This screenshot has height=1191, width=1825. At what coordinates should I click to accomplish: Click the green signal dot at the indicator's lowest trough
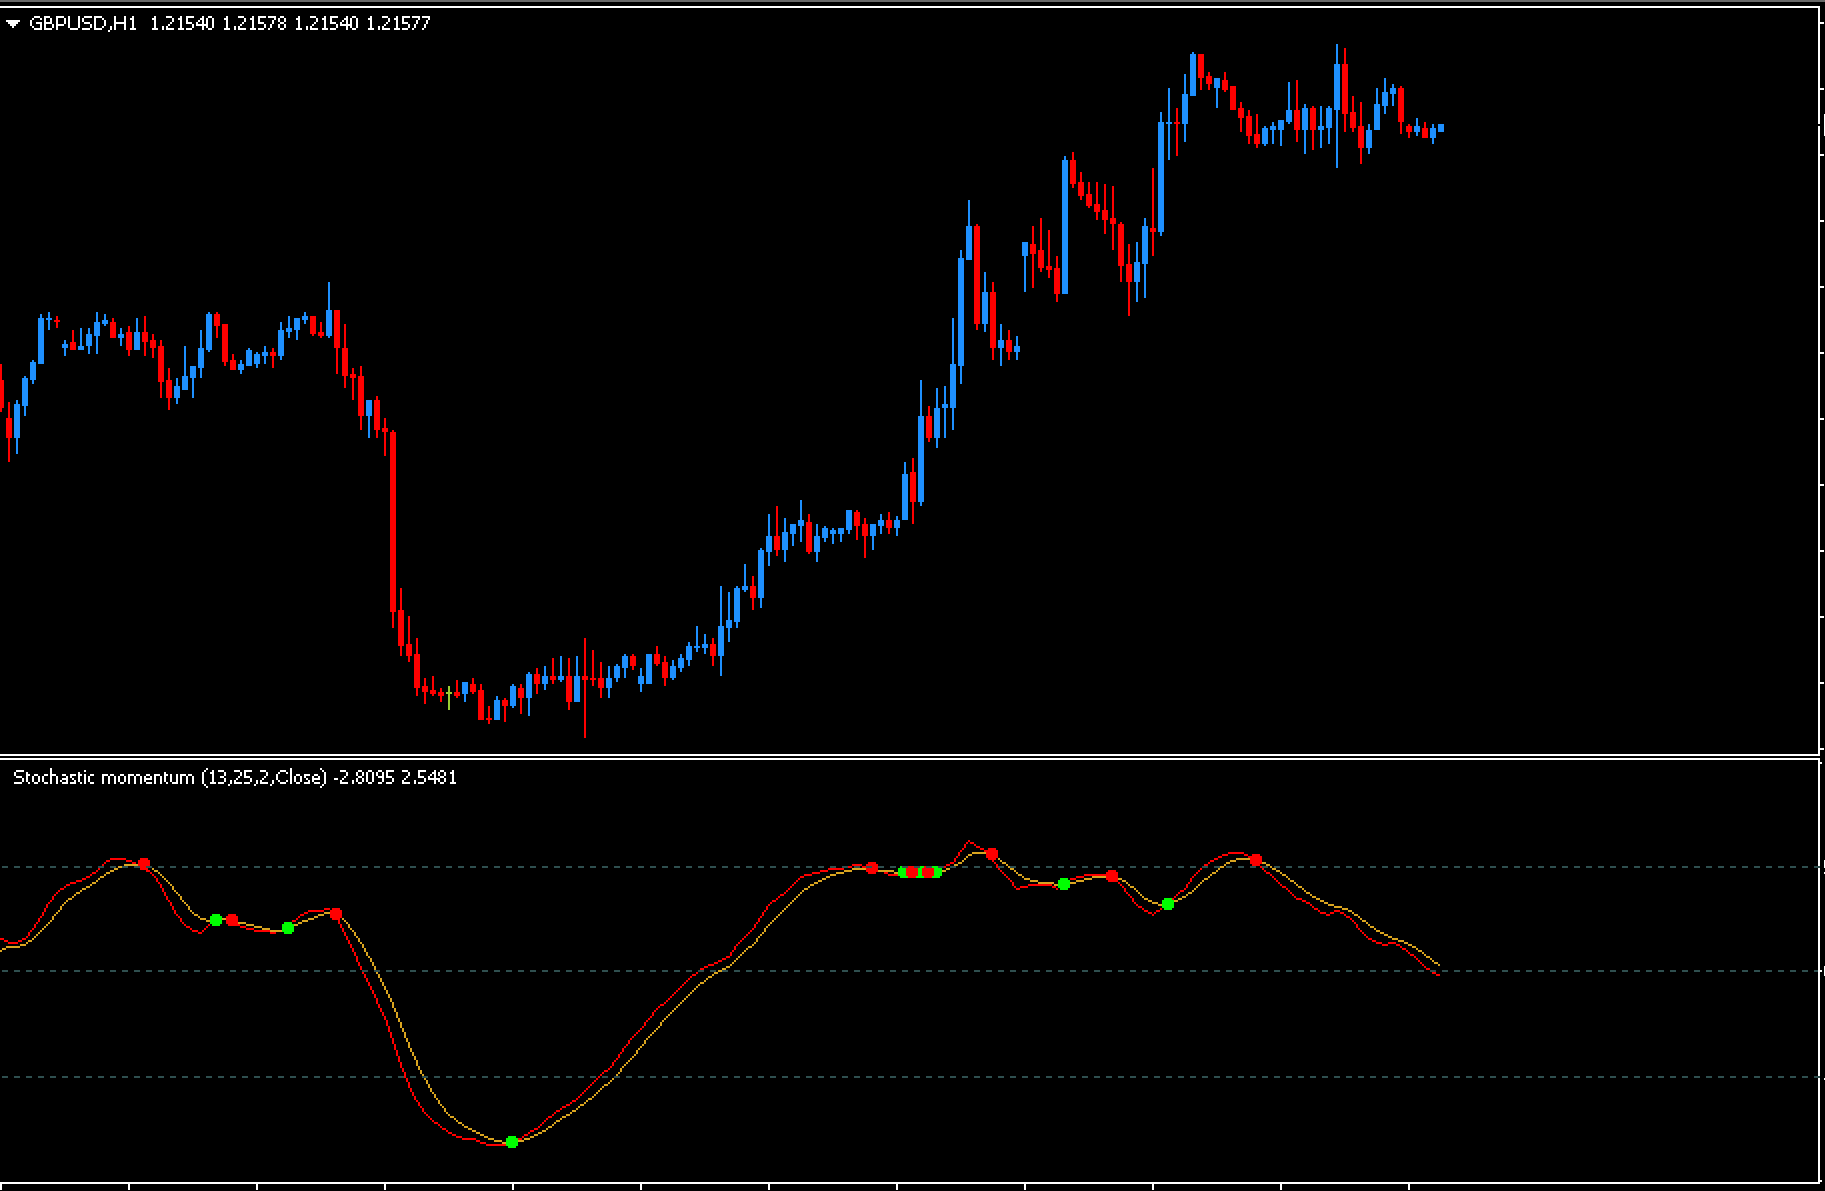[512, 1141]
